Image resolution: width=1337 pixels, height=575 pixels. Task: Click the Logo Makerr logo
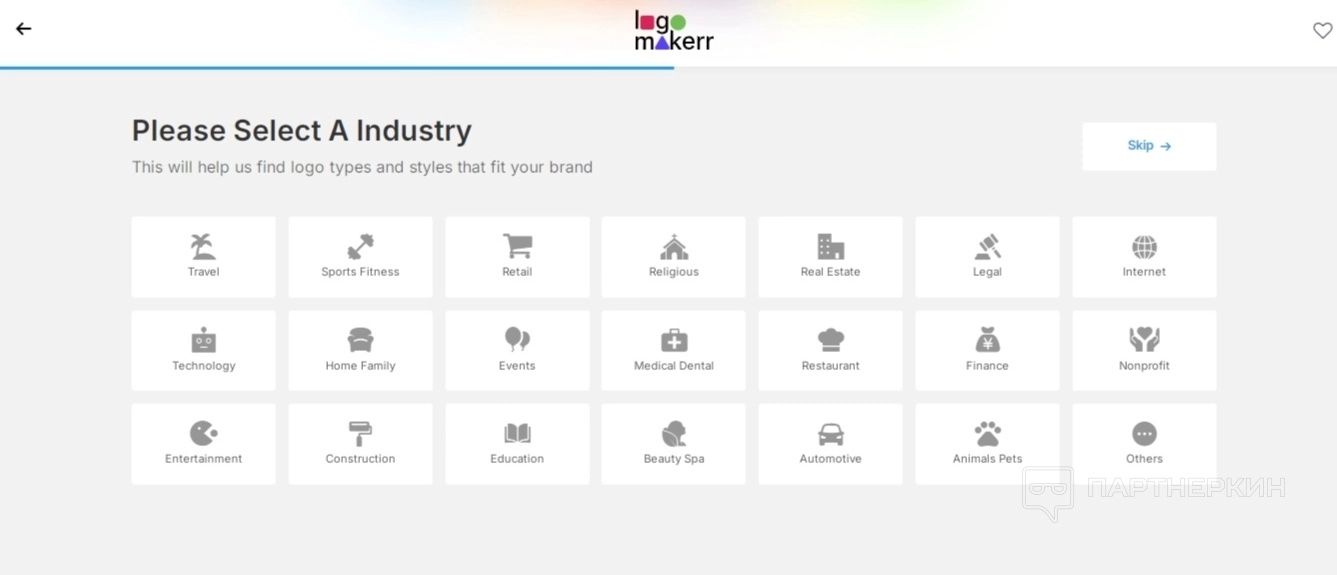point(674,31)
